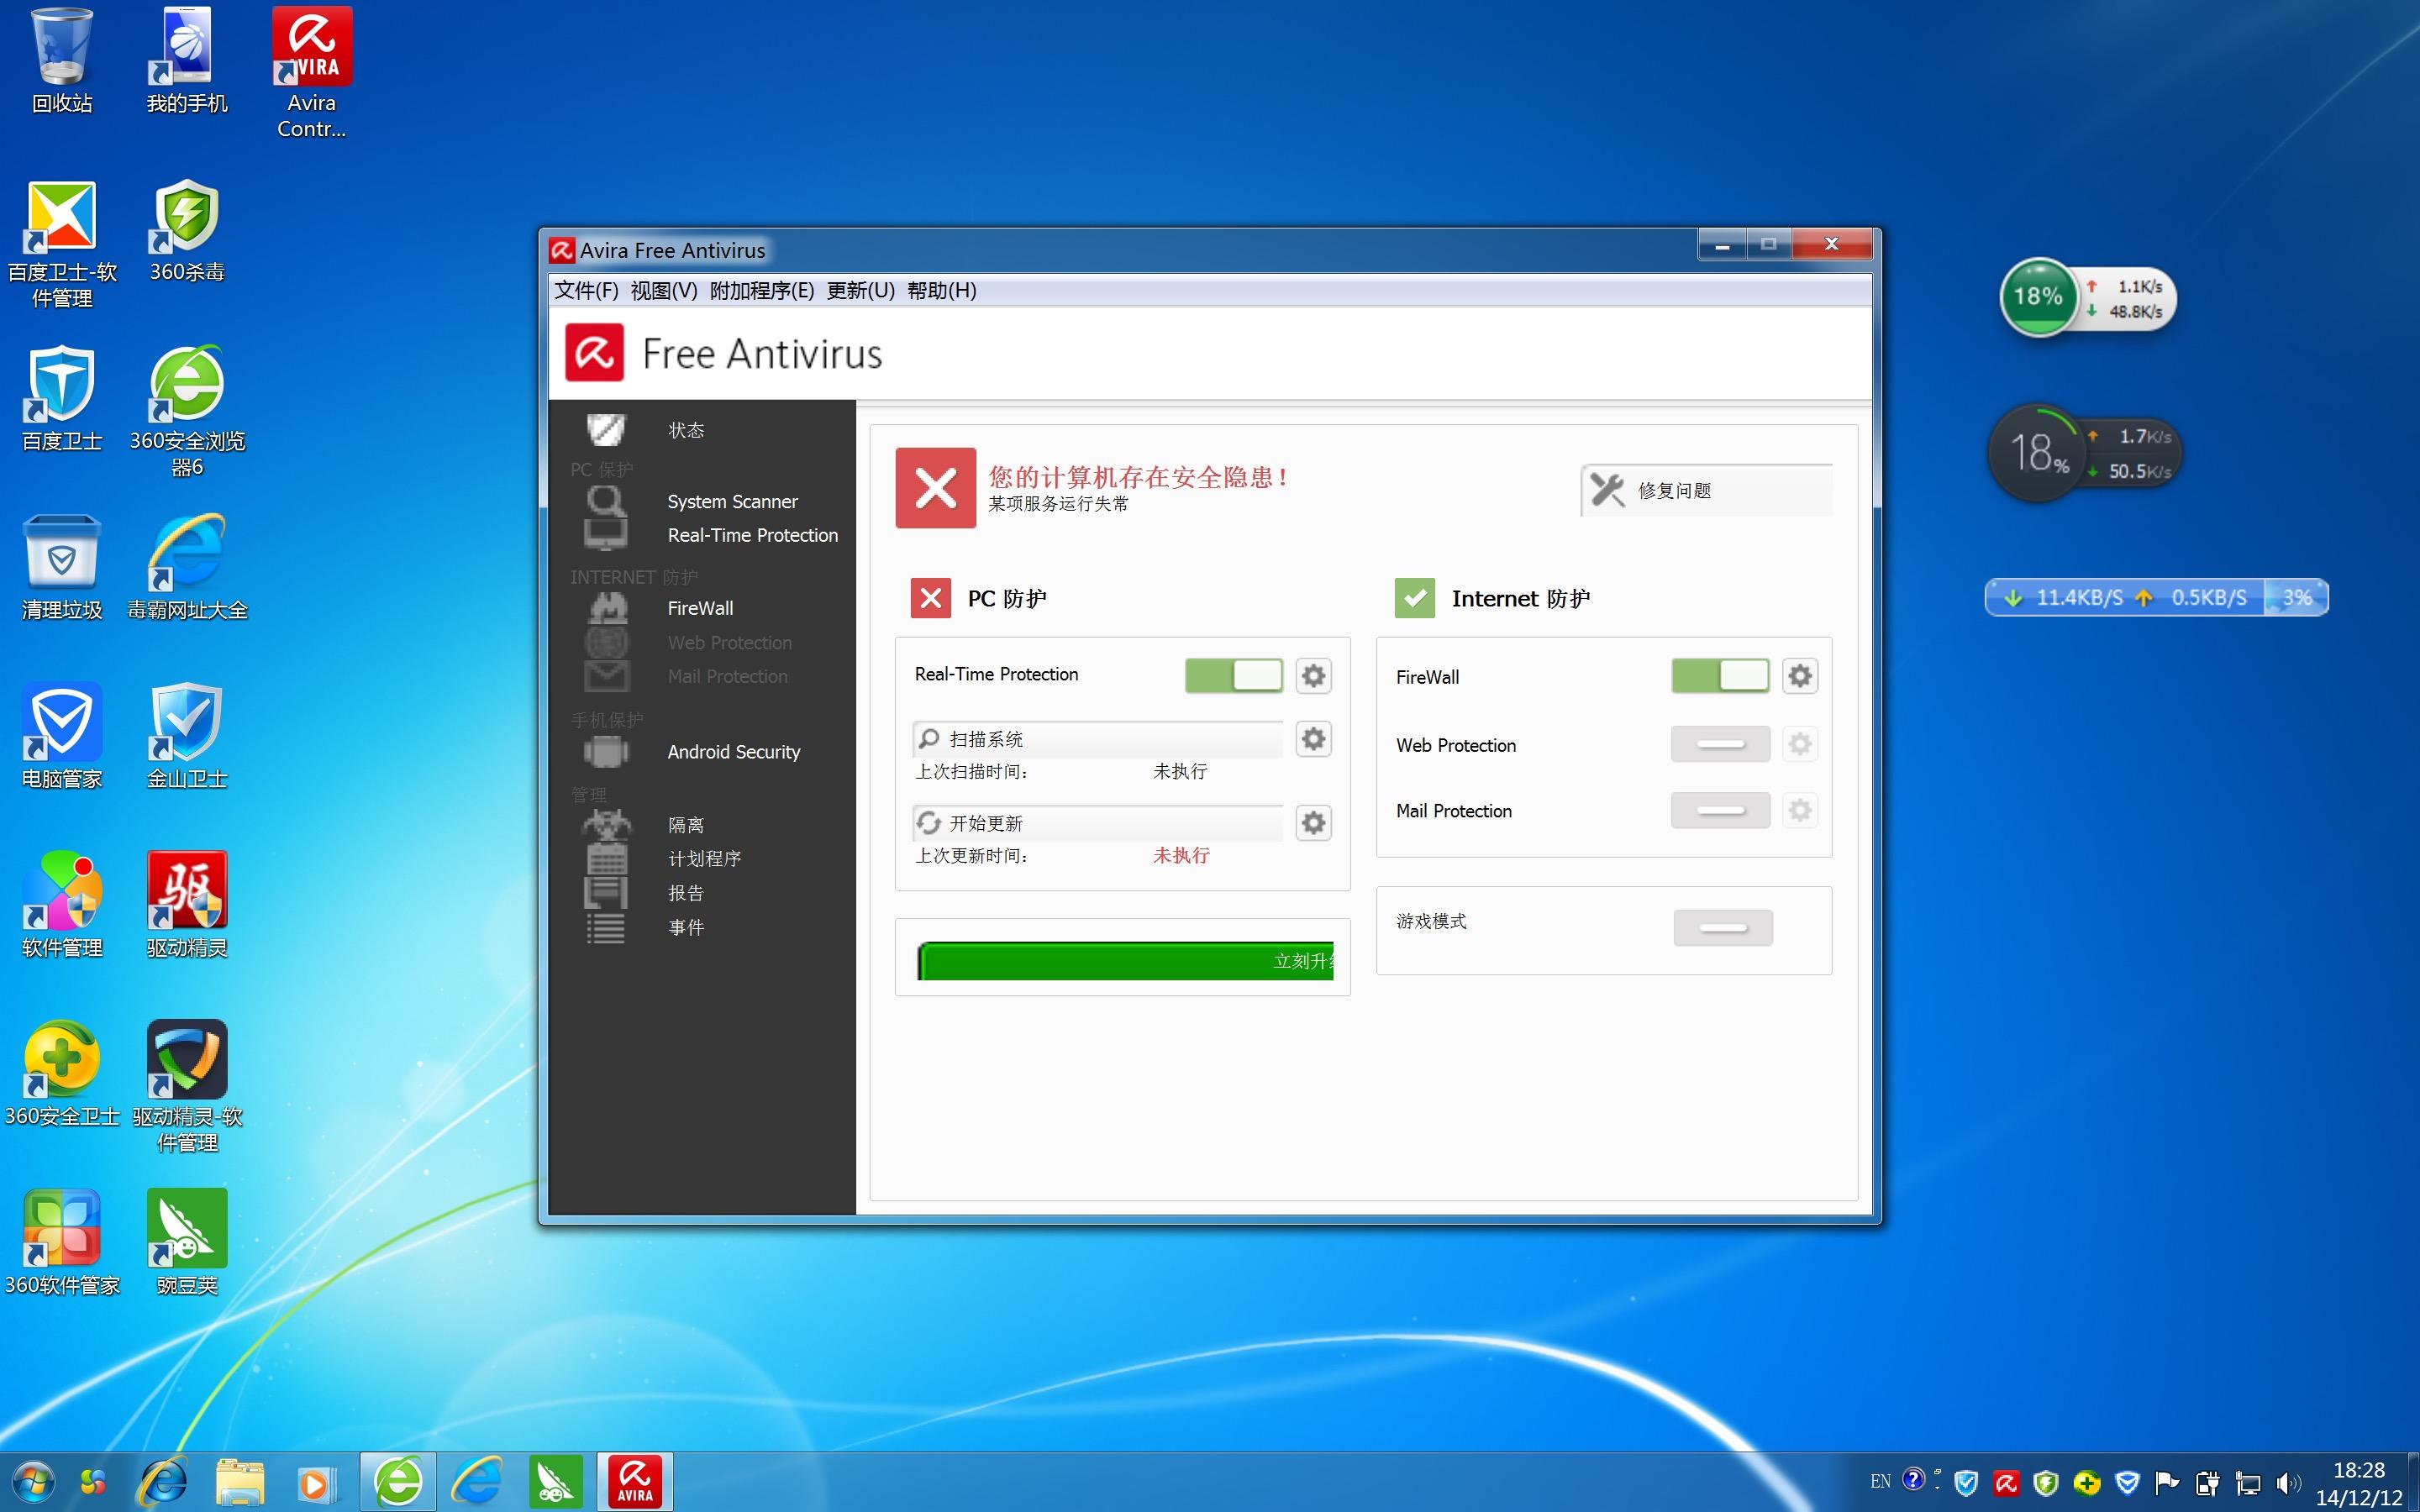This screenshot has width=2420, height=1512.
Task: Open 电脑管家 desktop shortcut
Action: tap(62, 737)
